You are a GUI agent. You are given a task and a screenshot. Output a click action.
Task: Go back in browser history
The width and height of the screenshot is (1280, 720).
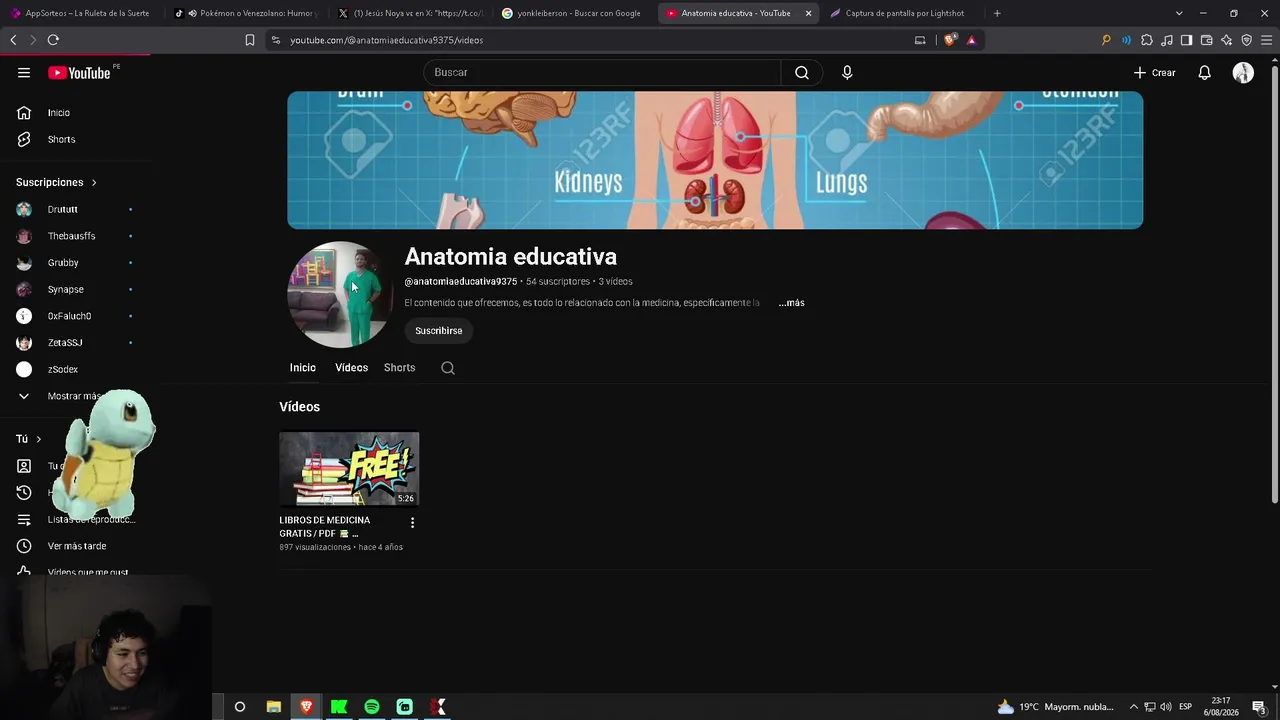tap(13, 40)
